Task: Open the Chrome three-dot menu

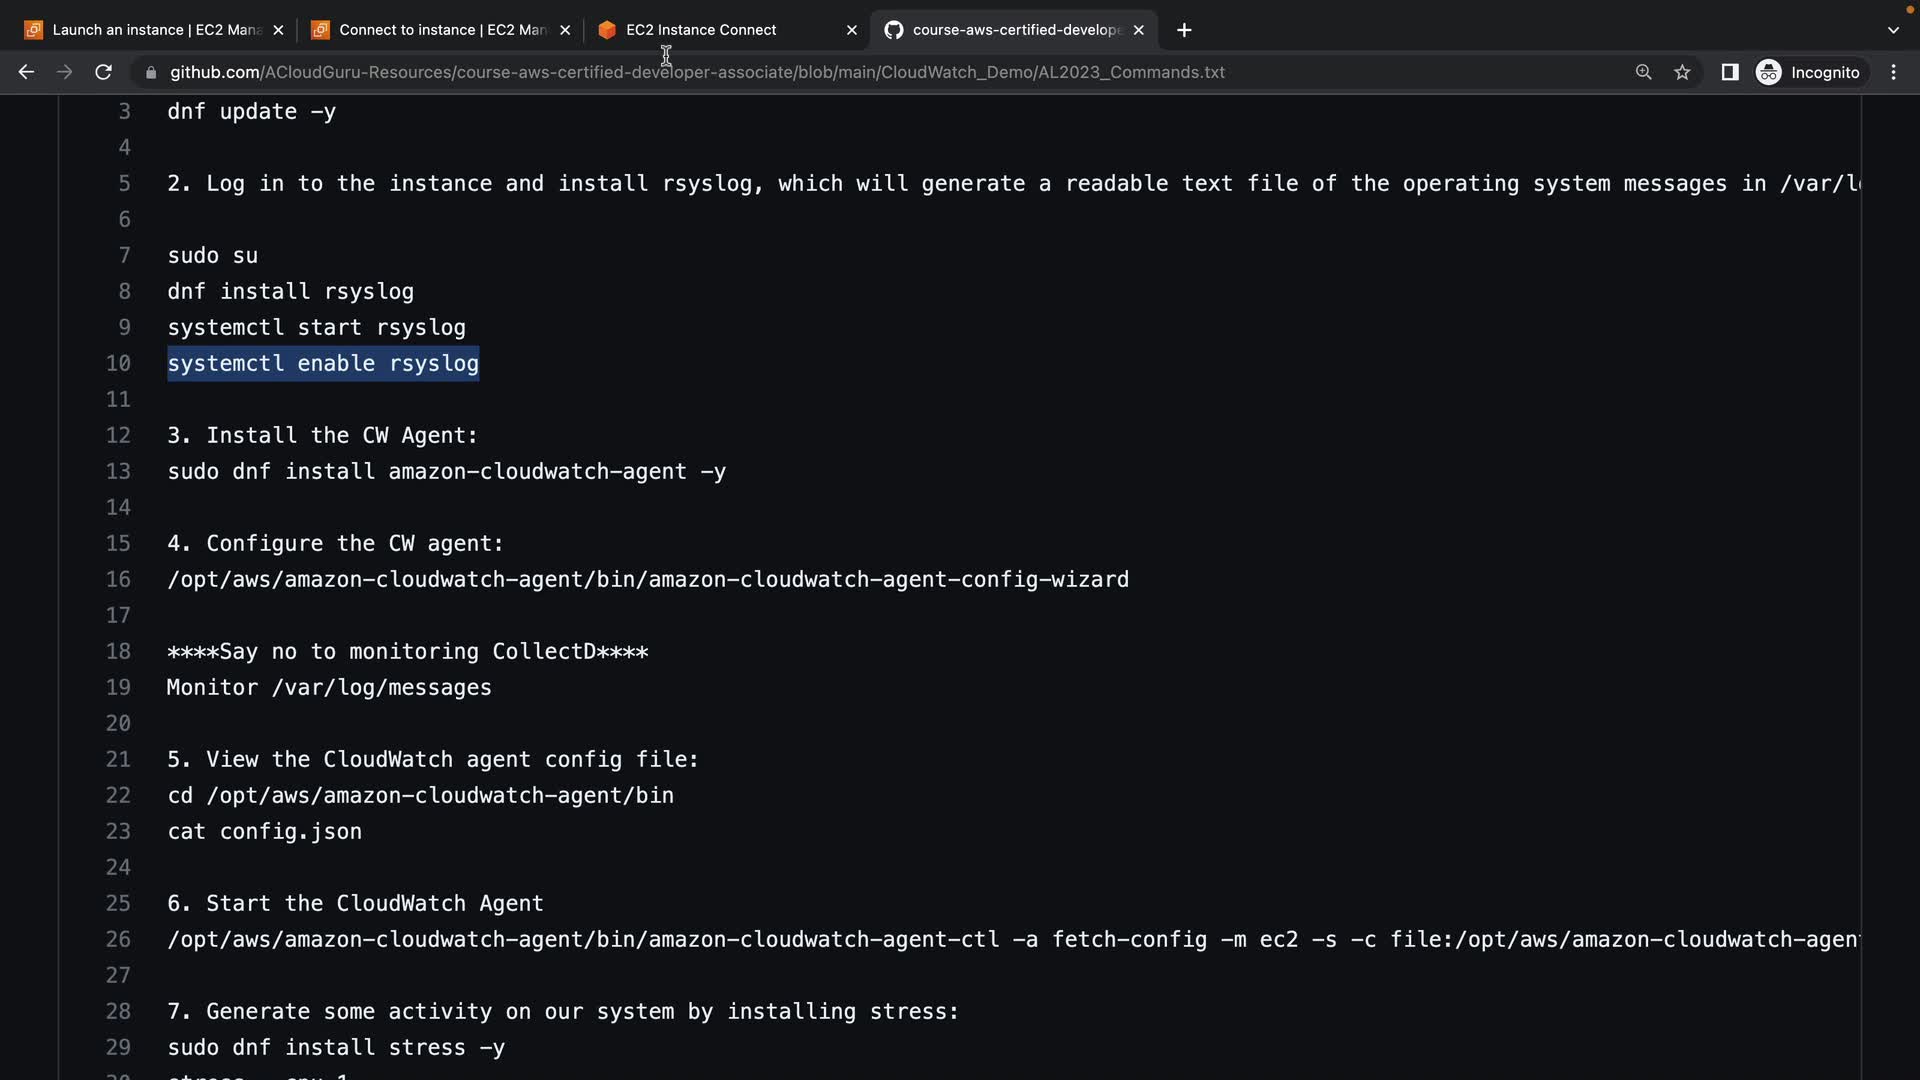Action: [1893, 72]
